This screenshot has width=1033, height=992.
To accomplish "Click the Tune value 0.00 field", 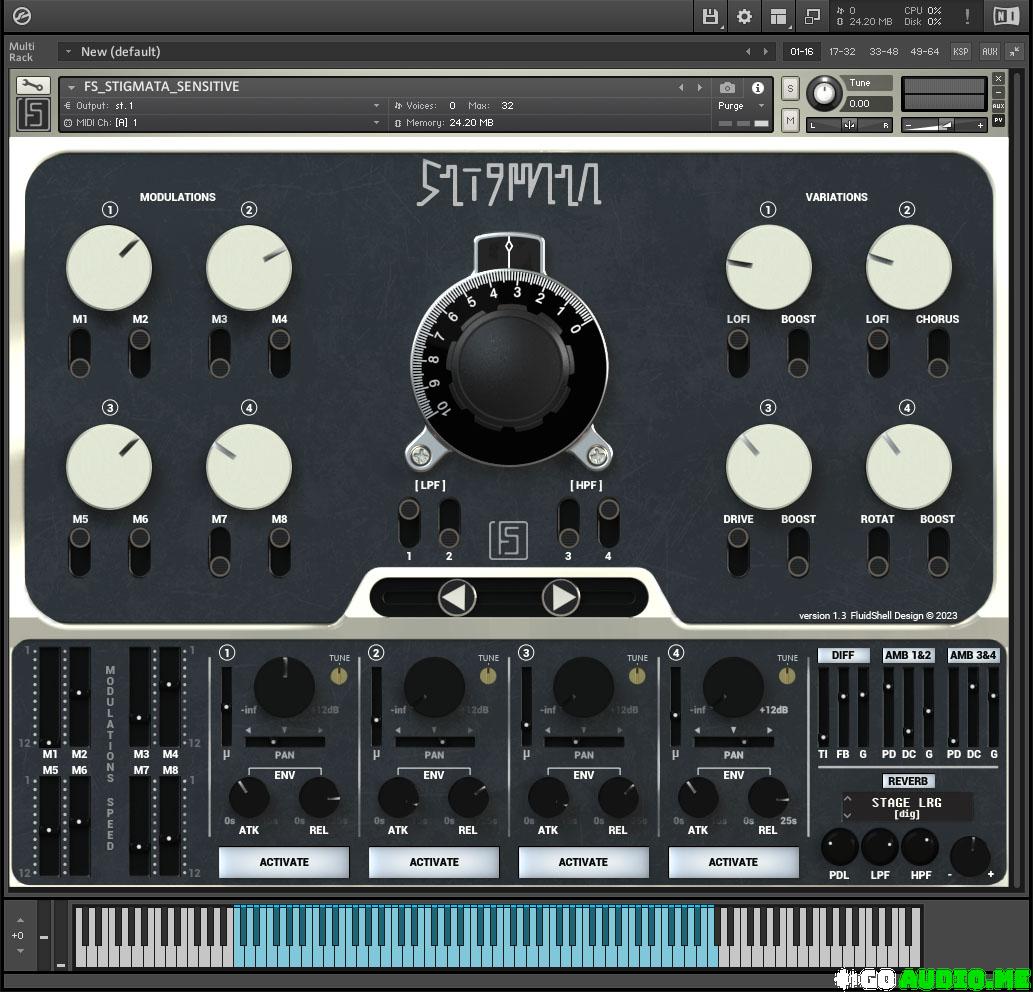I will point(868,103).
